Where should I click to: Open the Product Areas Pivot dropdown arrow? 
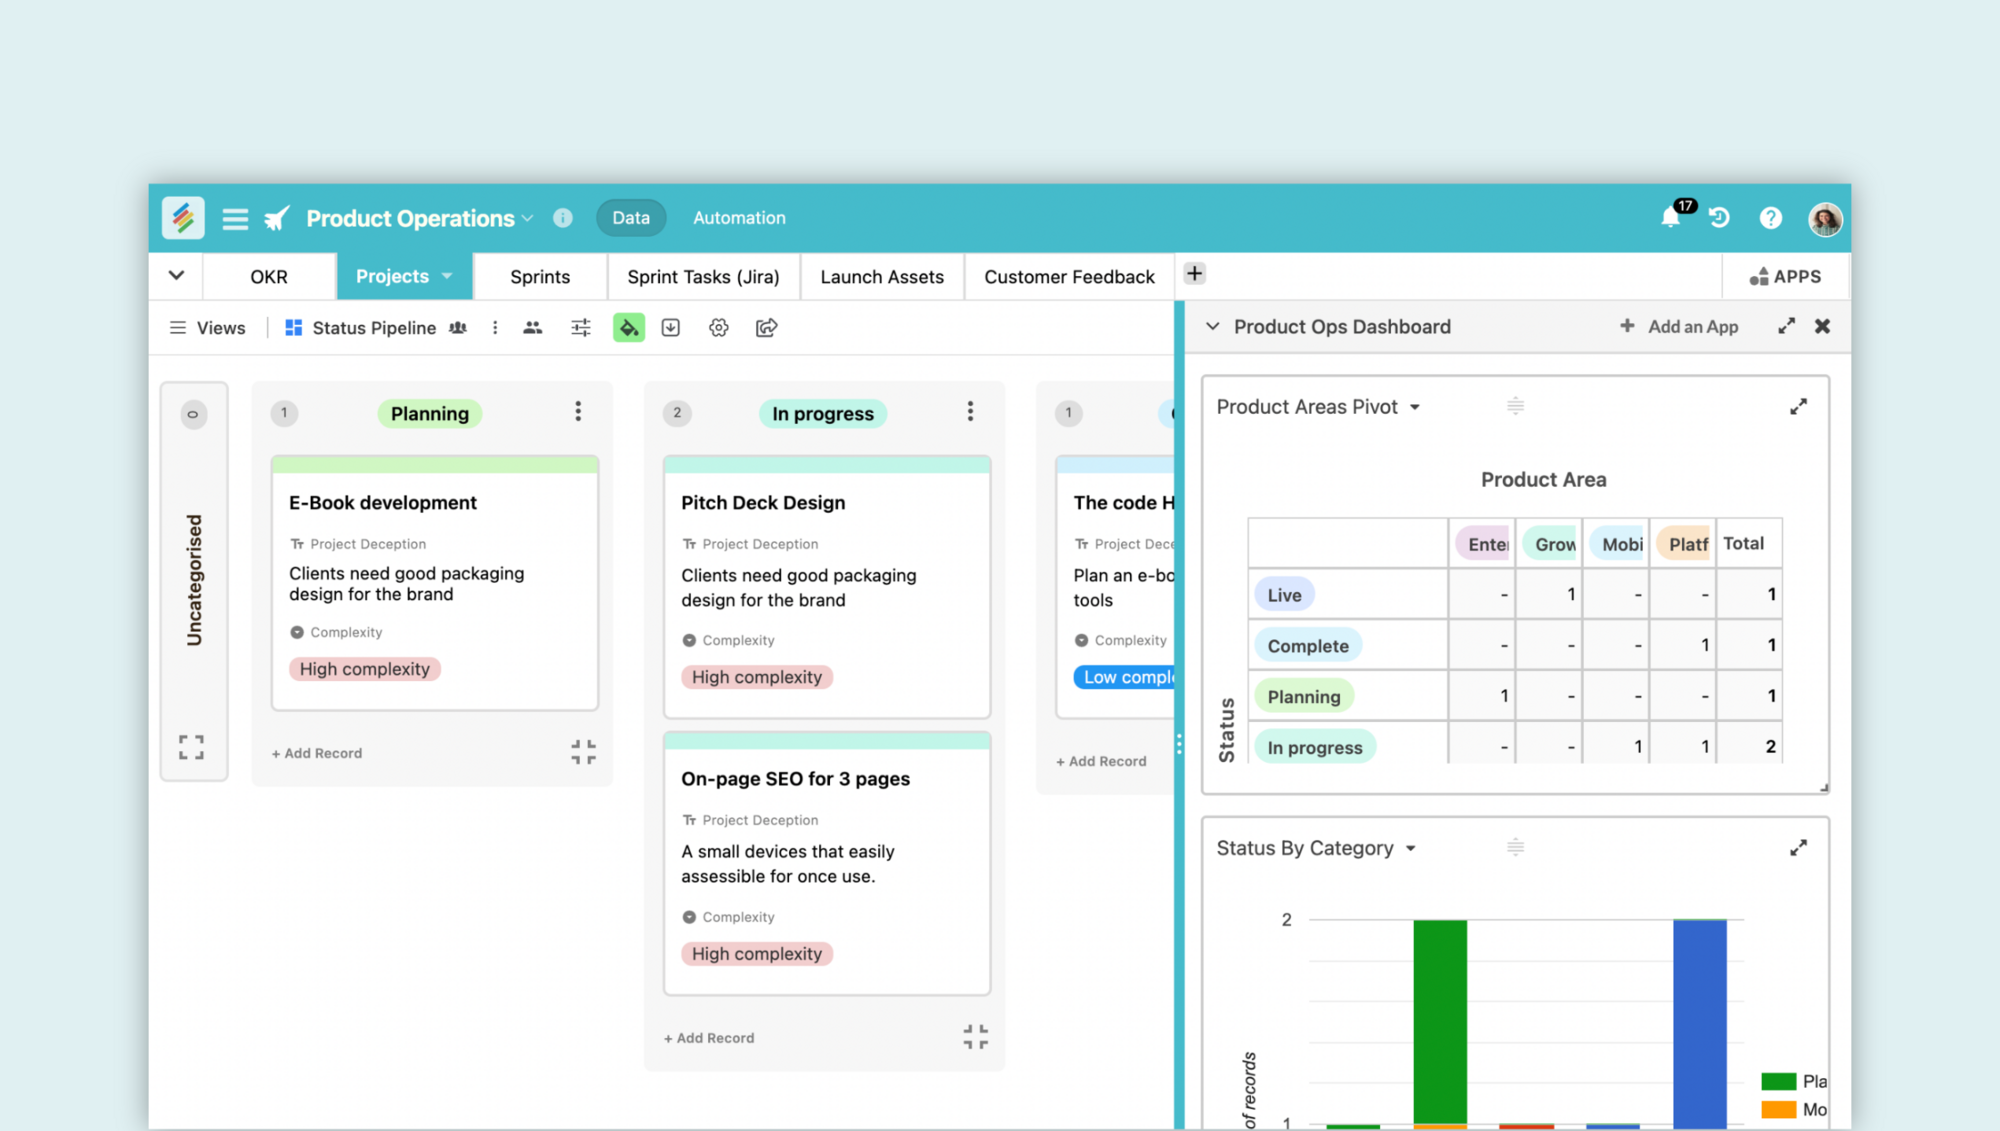tap(1415, 407)
